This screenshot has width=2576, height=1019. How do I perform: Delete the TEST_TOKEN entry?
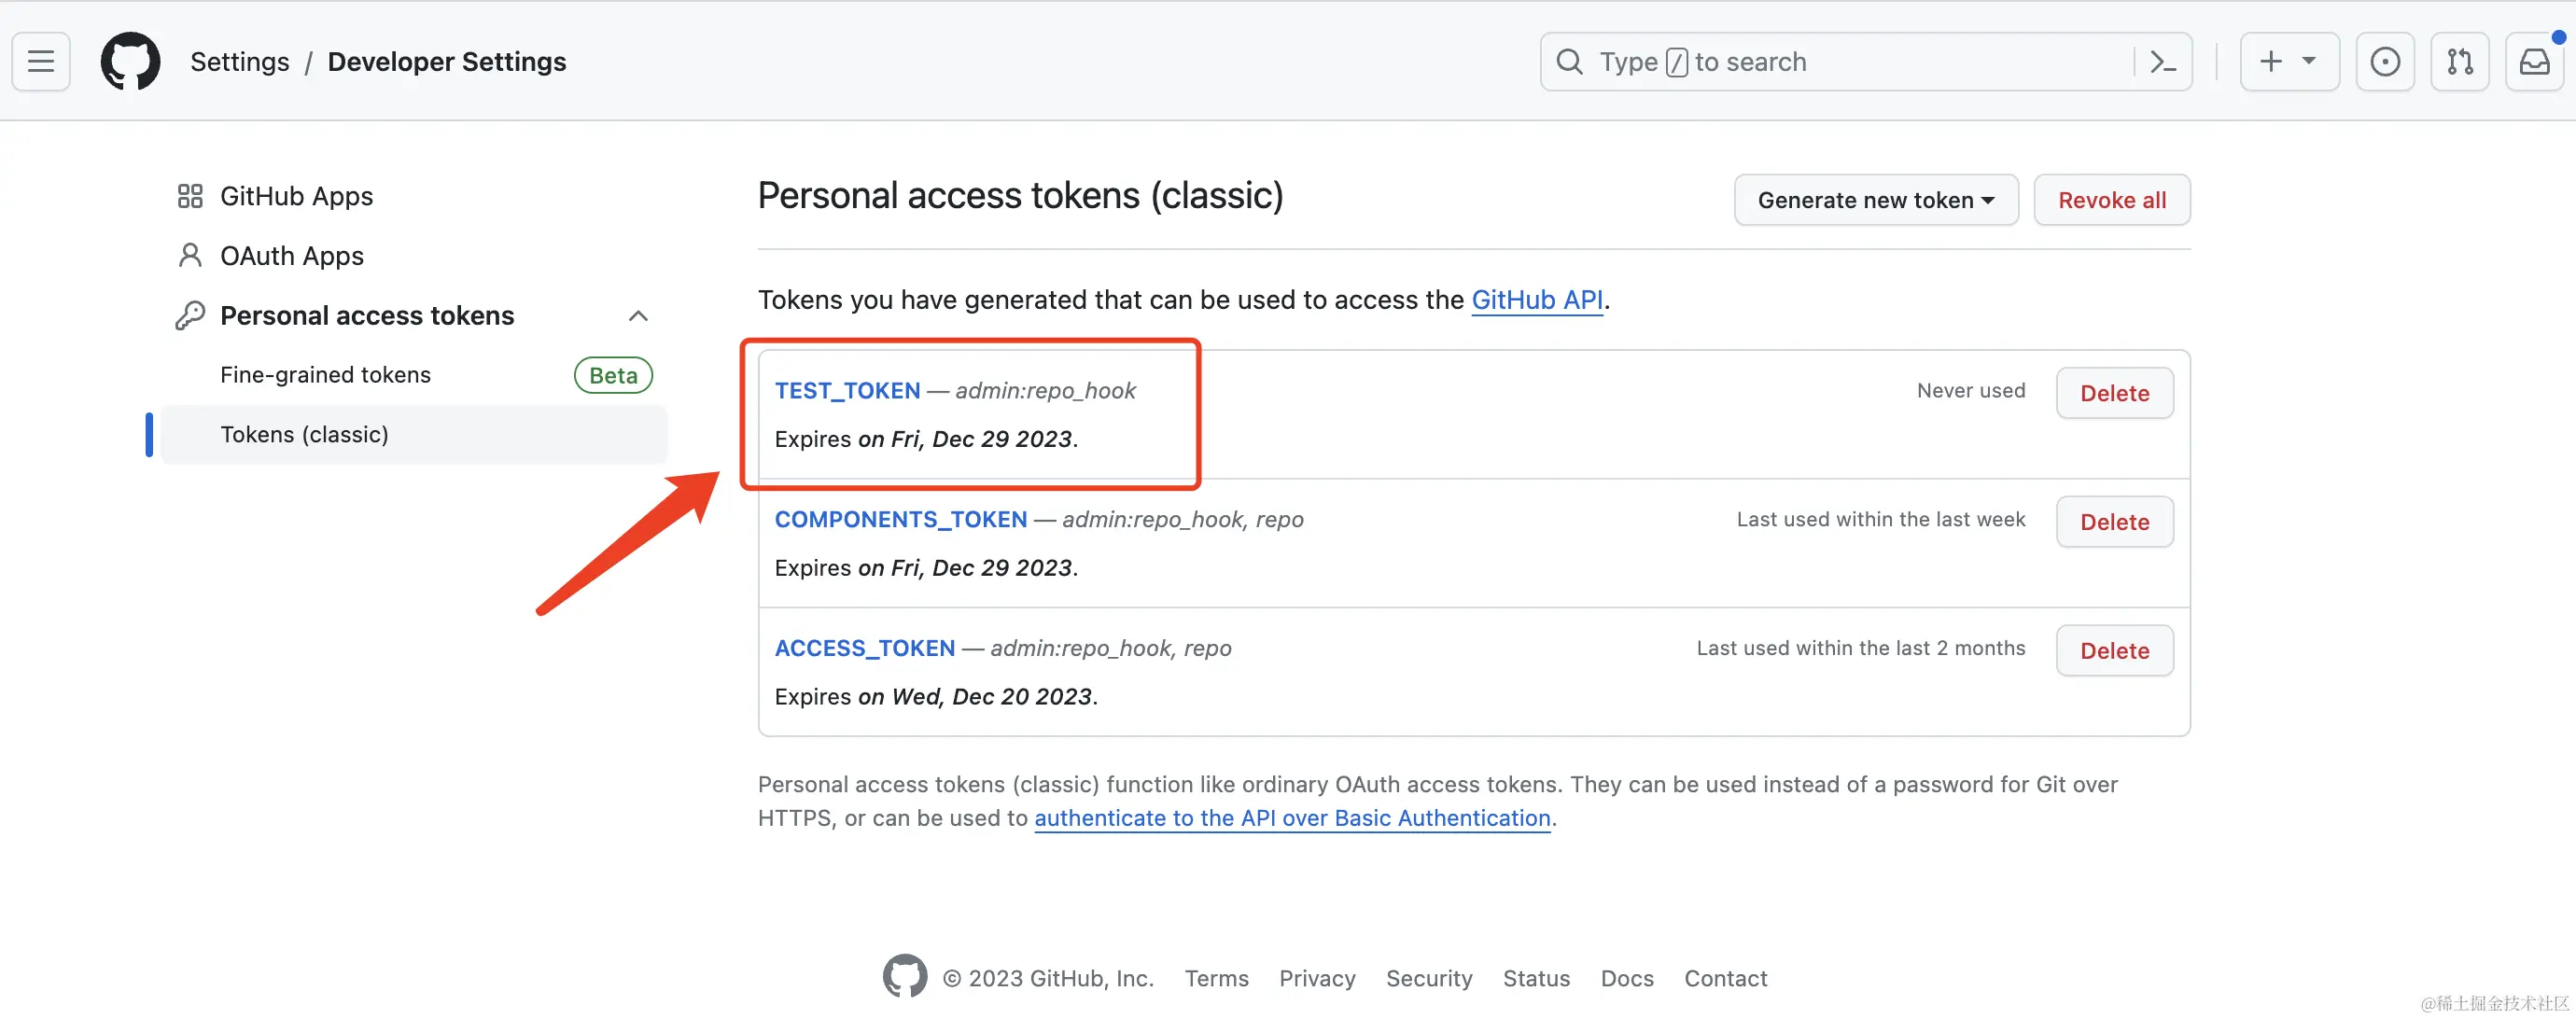pyautogui.click(x=2114, y=393)
